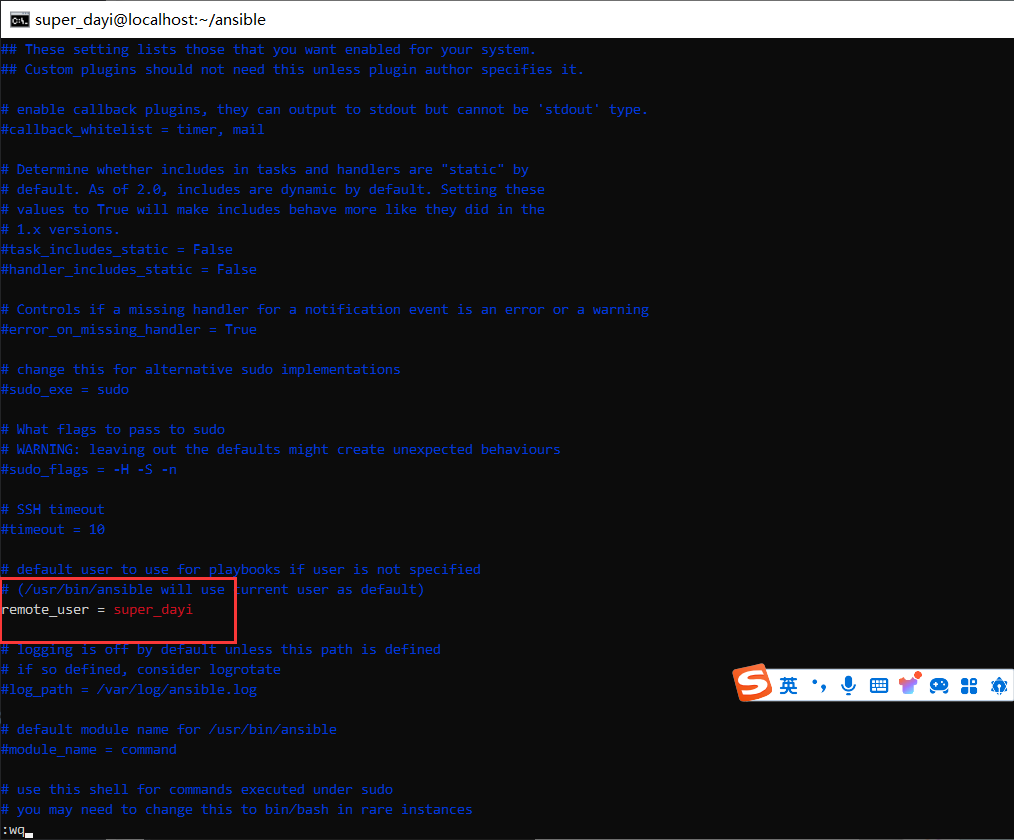
Task: Click comment # if so defined, consider logrotate
Action: [141, 669]
